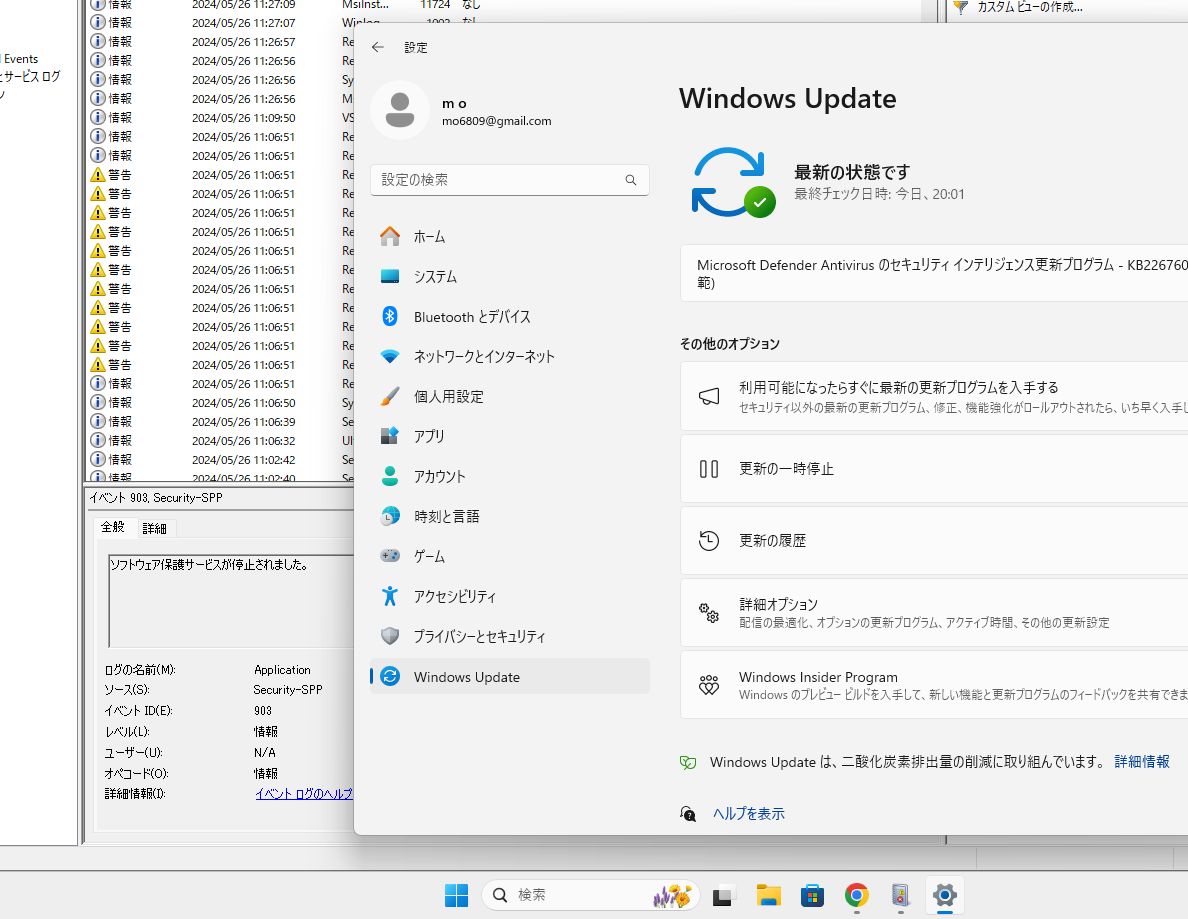
Task: Open Bluetooth and devices settings
Action: (x=510, y=317)
